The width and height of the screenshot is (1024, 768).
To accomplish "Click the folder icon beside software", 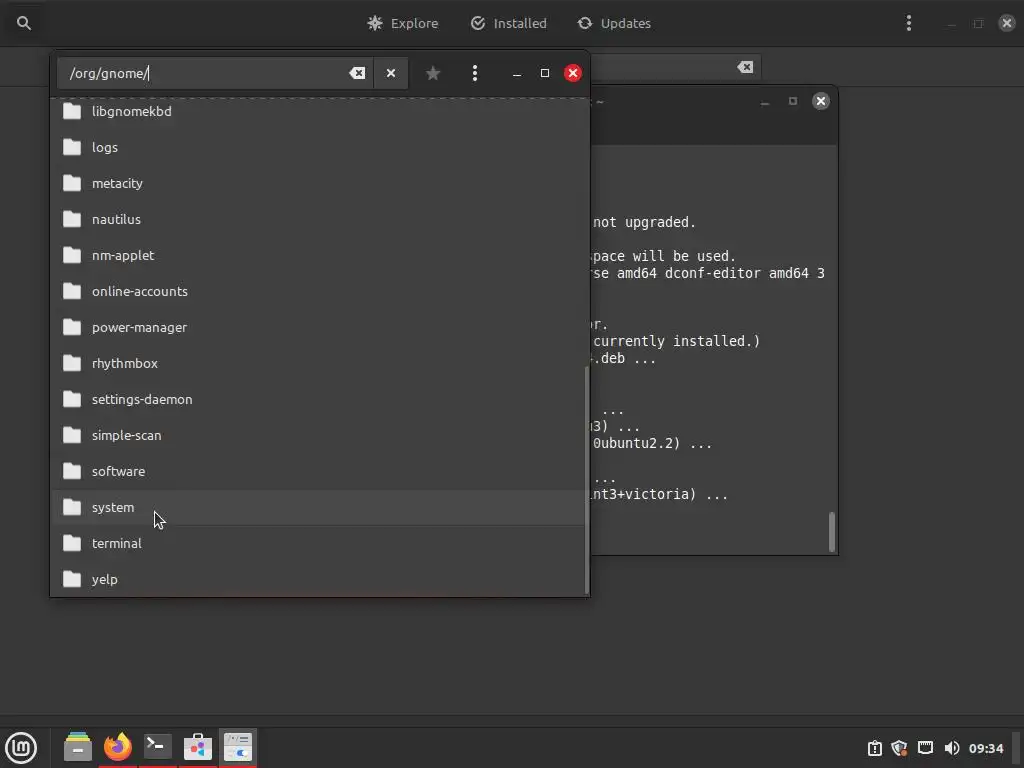I will click(72, 471).
